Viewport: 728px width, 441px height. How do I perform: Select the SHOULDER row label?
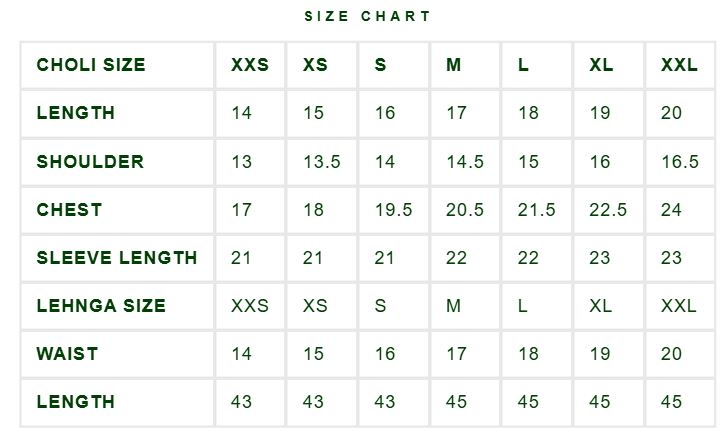click(x=90, y=162)
